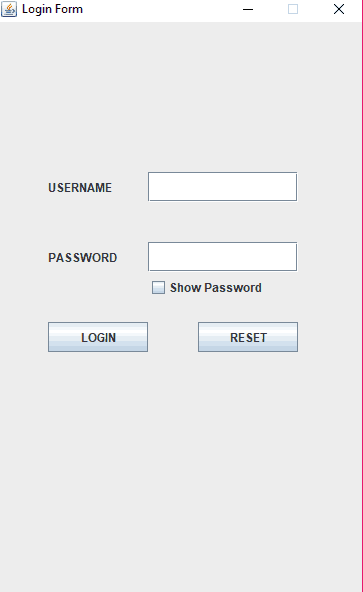Click the PASSWORD label
The width and height of the screenshot is (363, 592).
[x=82, y=257]
